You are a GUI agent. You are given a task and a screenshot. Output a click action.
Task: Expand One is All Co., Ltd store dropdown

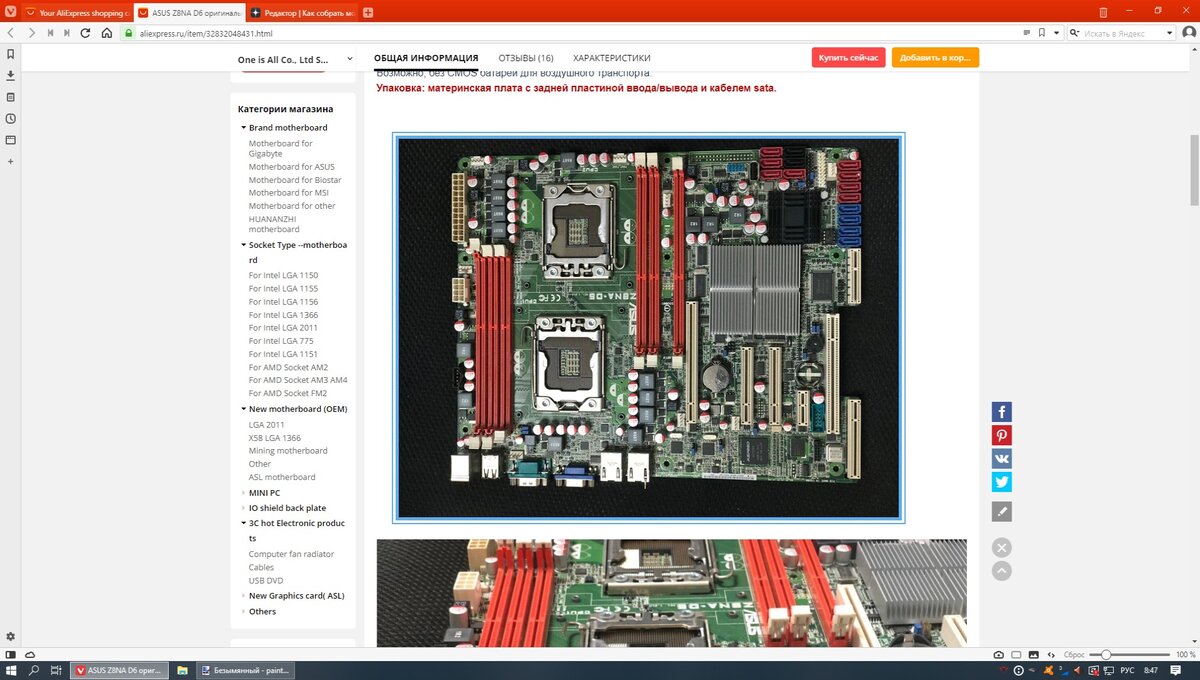click(350, 59)
